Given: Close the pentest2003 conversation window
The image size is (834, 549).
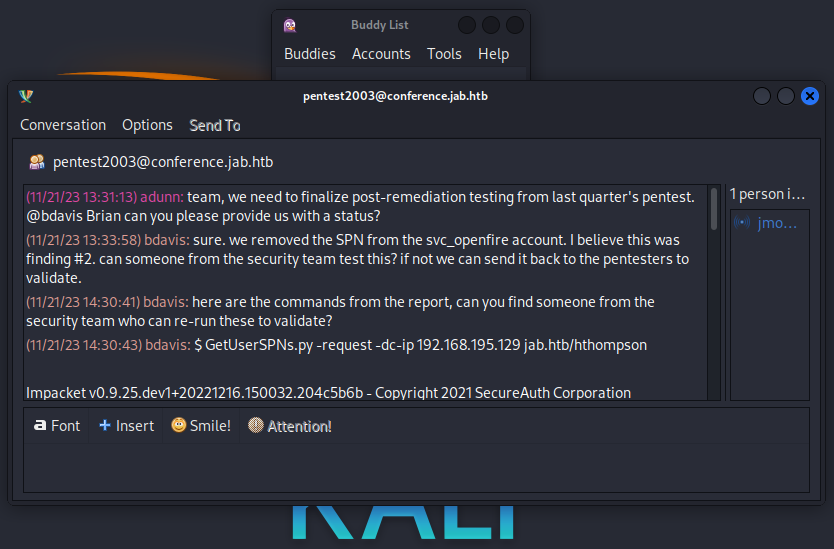Looking at the screenshot, I should pyautogui.click(x=810, y=96).
